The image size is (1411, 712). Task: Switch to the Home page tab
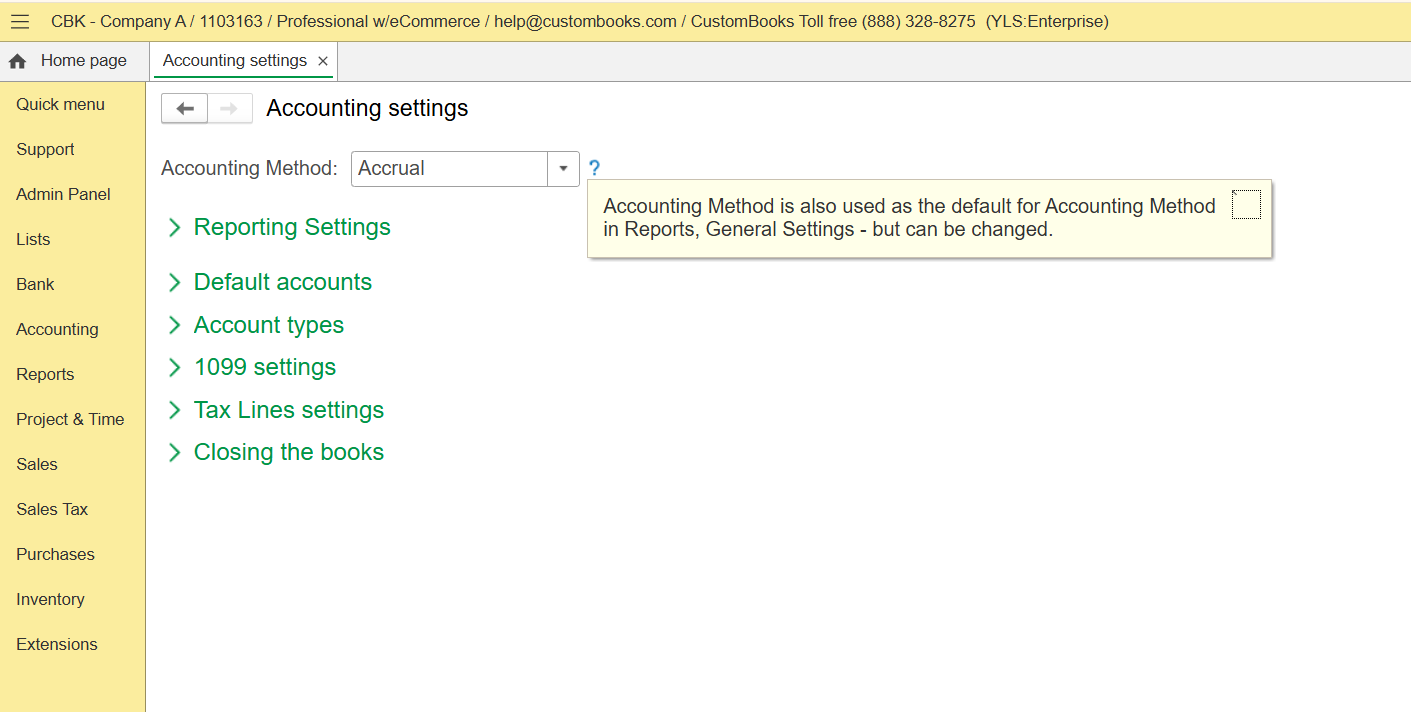coord(83,61)
